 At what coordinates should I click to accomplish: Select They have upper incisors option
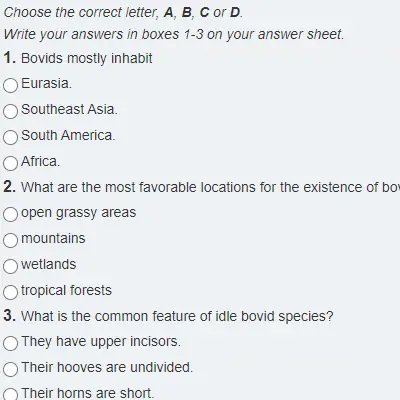10,343
